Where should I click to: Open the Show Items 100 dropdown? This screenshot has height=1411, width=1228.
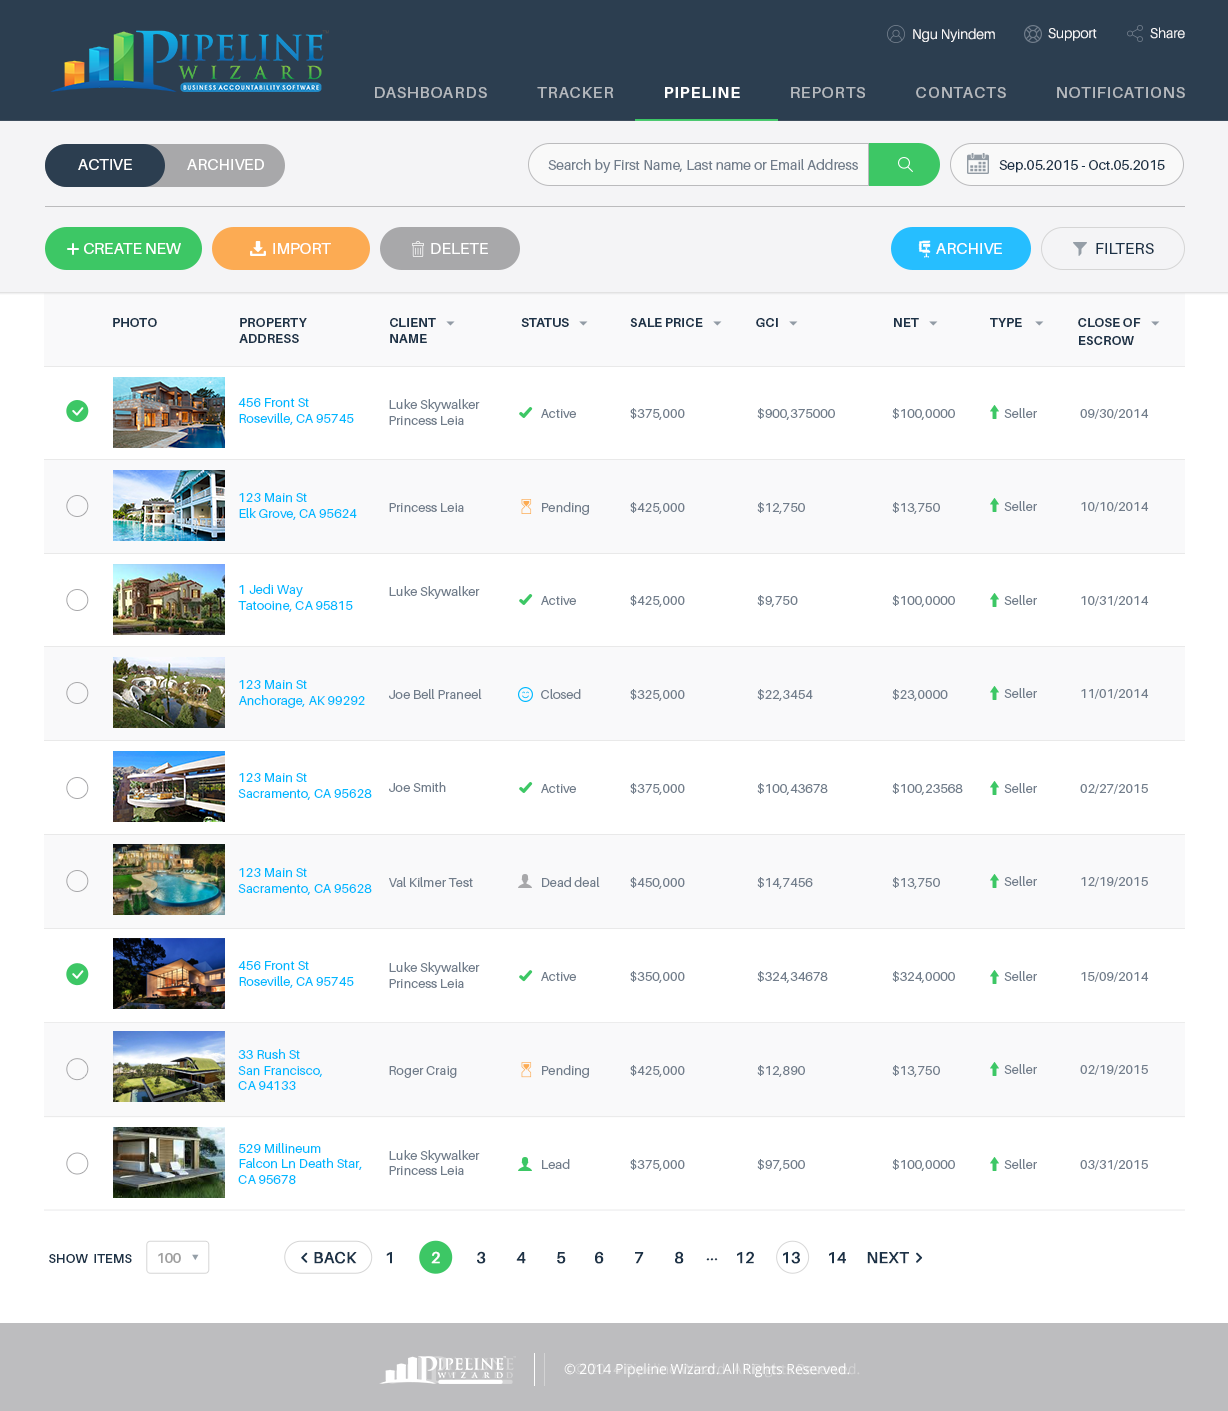tap(178, 1257)
